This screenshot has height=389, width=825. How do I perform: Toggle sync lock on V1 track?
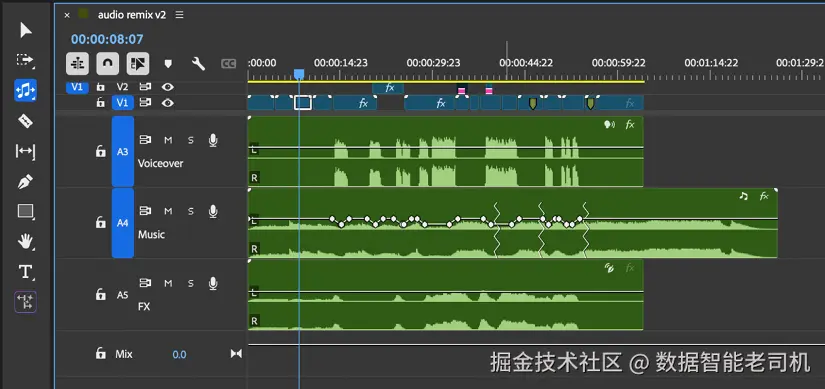tap(145, 103)
